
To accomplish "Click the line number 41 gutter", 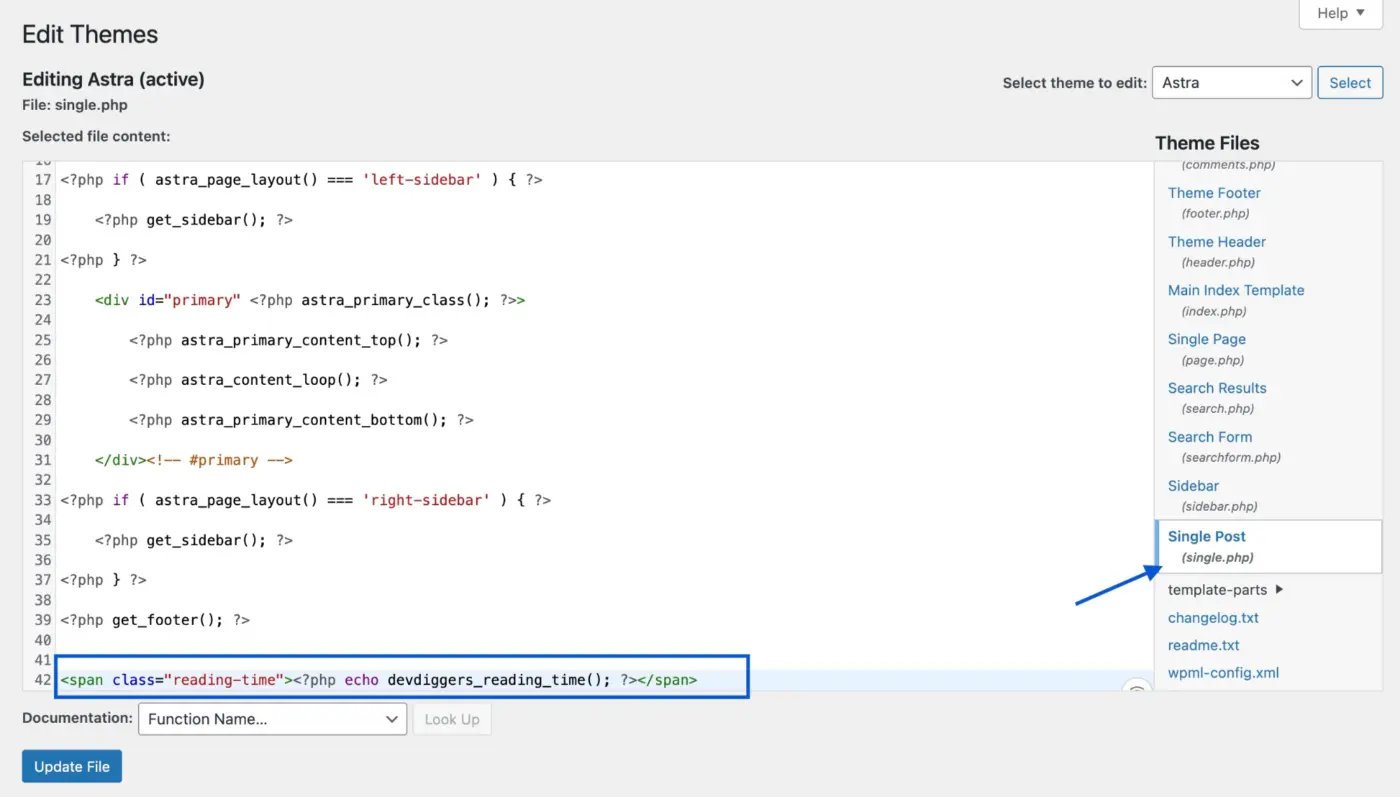I will (42, 660).
